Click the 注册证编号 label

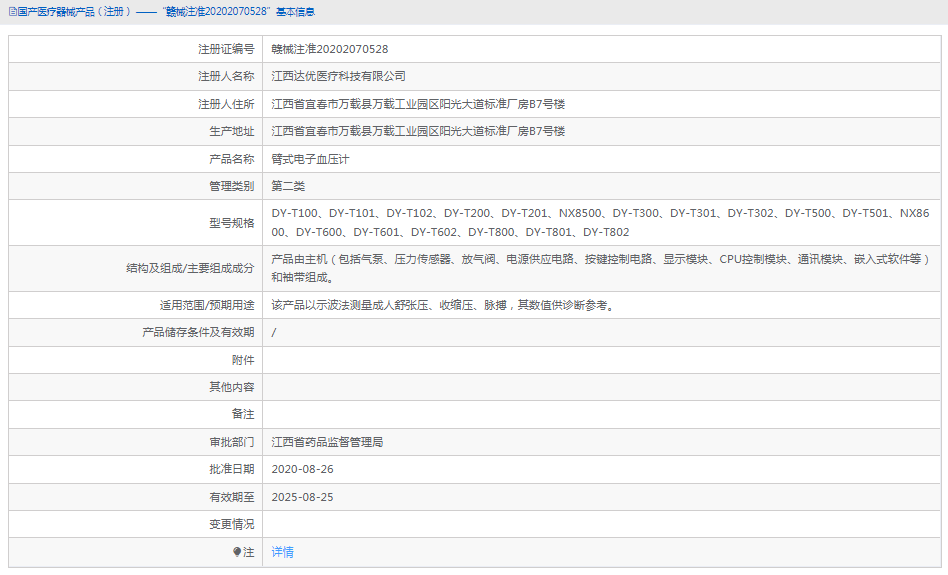coord(226,49)
